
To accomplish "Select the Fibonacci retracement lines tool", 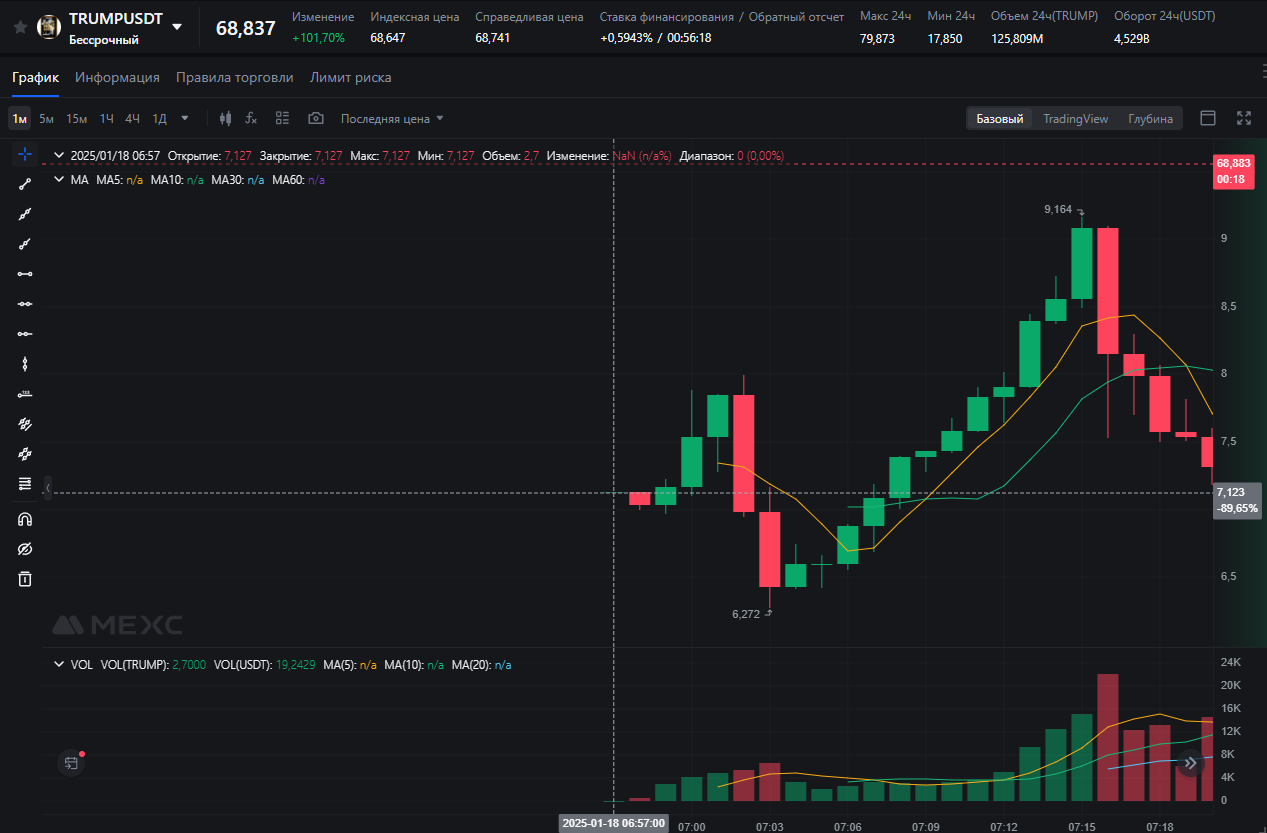I will pos(25,484).
